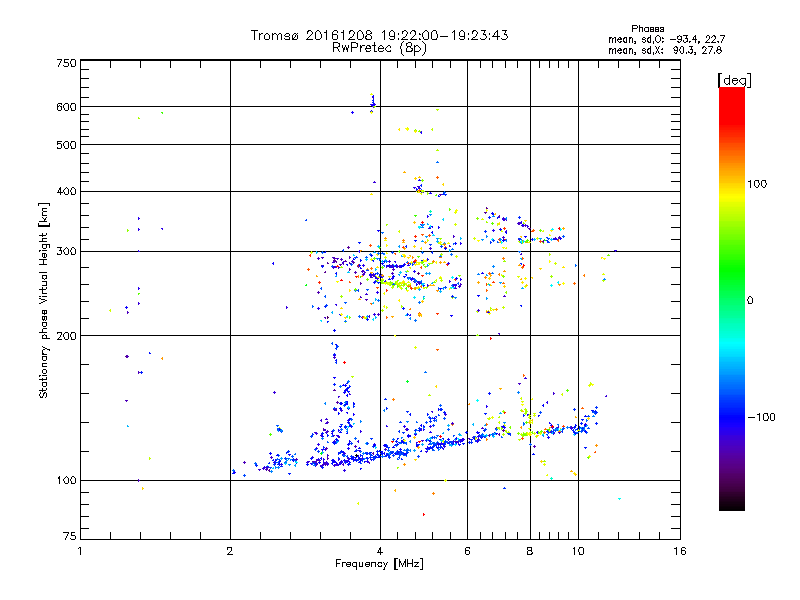
Task: Click the y-axis tick label "400"
Action: click(66, 192)
